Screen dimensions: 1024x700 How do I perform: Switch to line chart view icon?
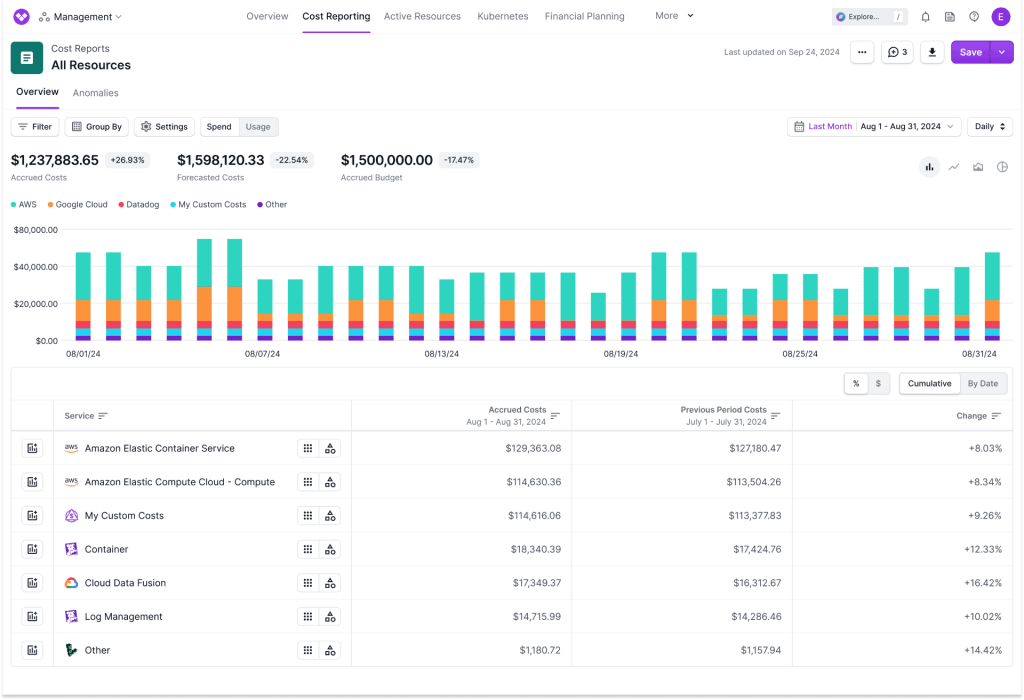[x=953, y=167]
